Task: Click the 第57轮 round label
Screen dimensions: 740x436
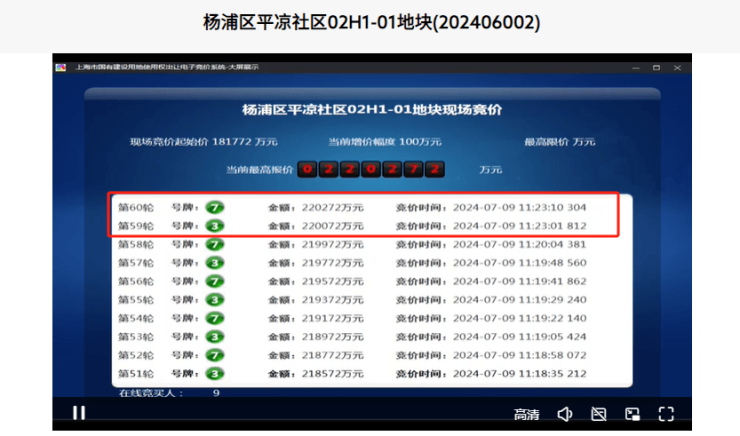Action: (135, 263)
